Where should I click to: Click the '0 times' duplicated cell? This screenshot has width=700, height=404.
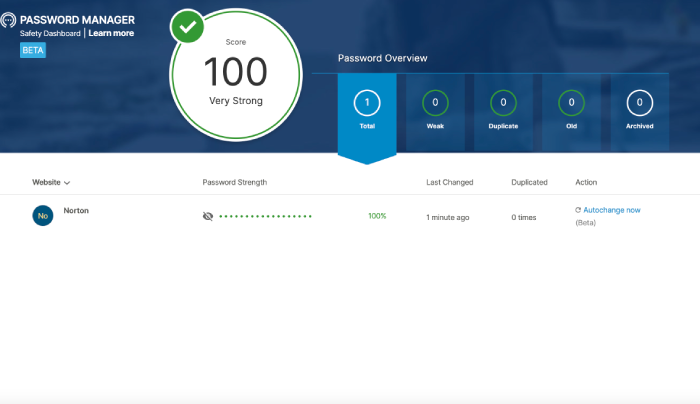(x=524, y=217)
